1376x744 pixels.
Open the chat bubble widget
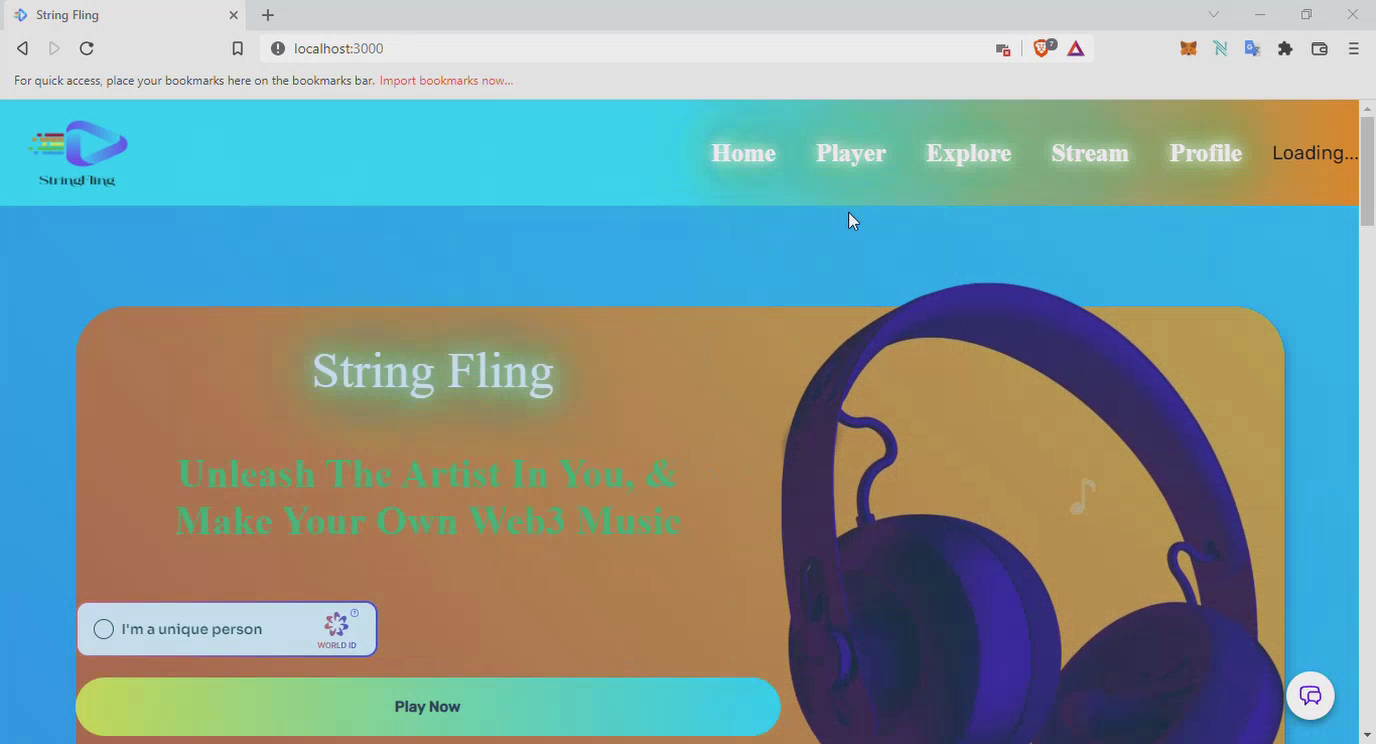coord(1310,696)
